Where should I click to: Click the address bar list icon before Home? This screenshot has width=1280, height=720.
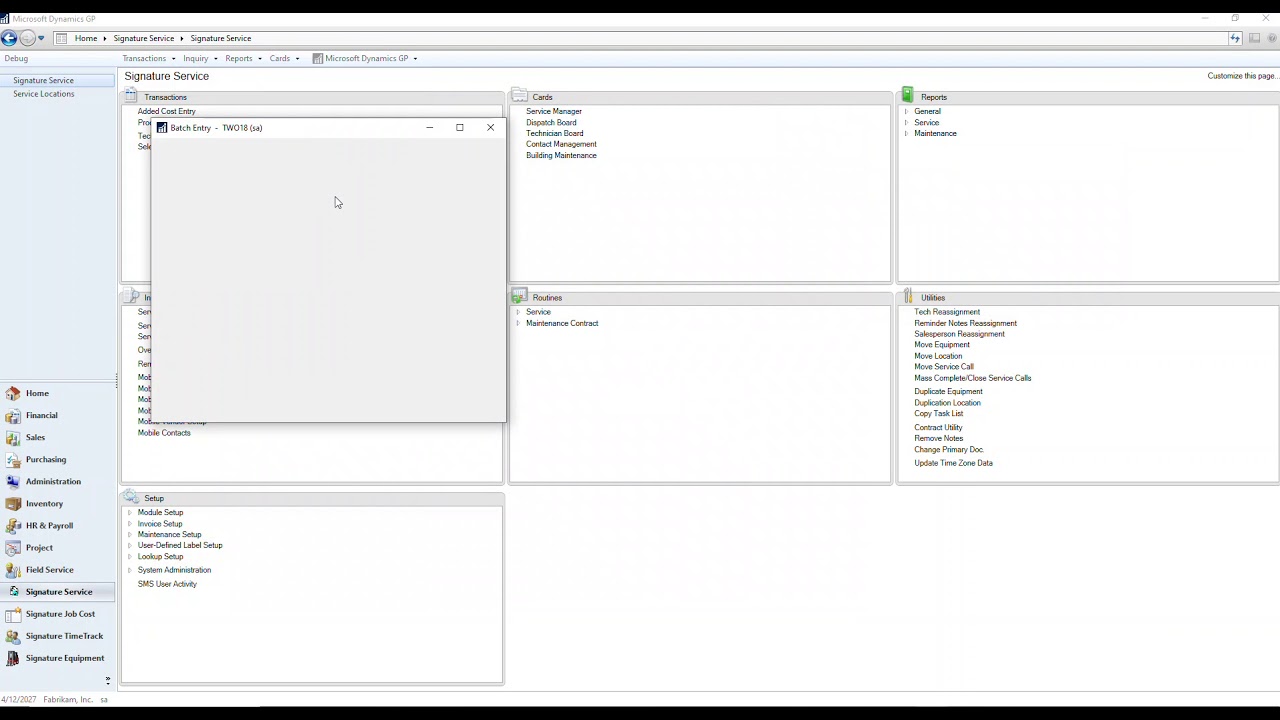click(x=61, y=38)
